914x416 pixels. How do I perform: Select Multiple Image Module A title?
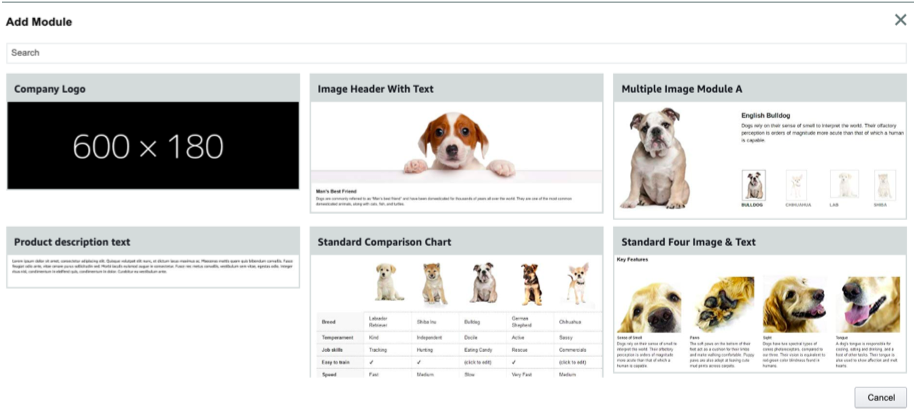681,89
